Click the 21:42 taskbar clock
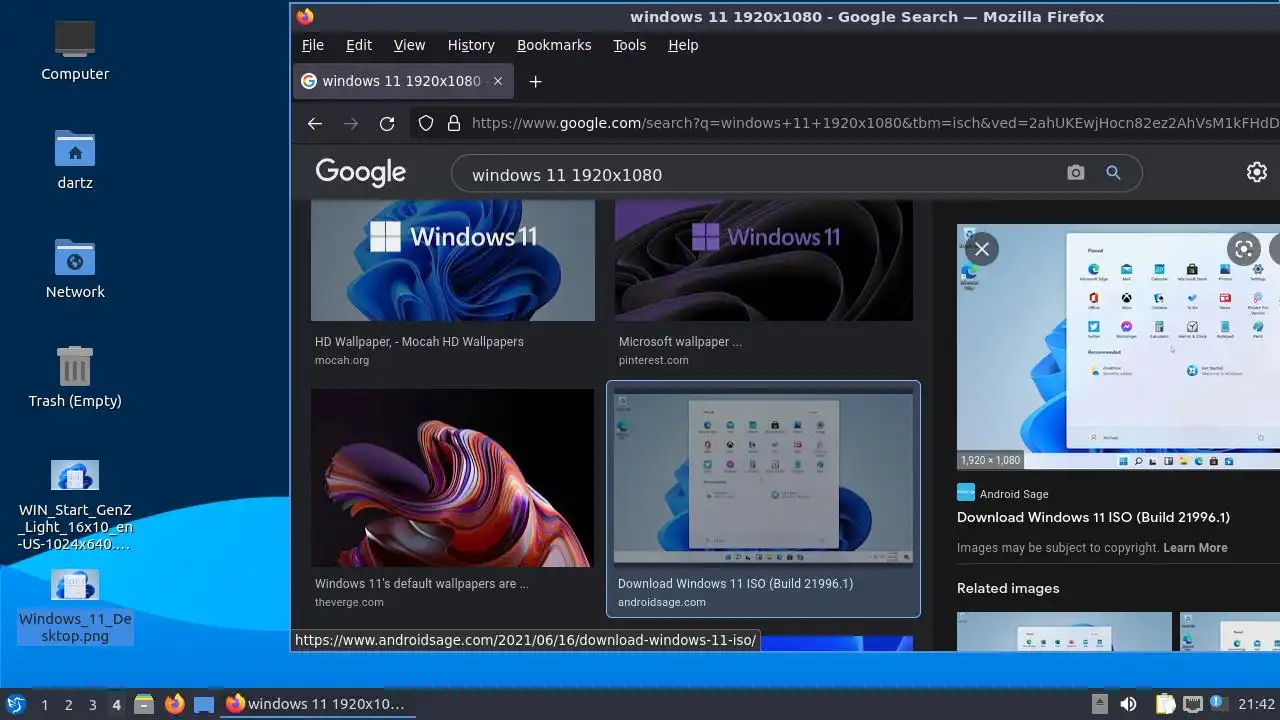The height and width of the screenshot is (720, 1280). coord(1257,705)
